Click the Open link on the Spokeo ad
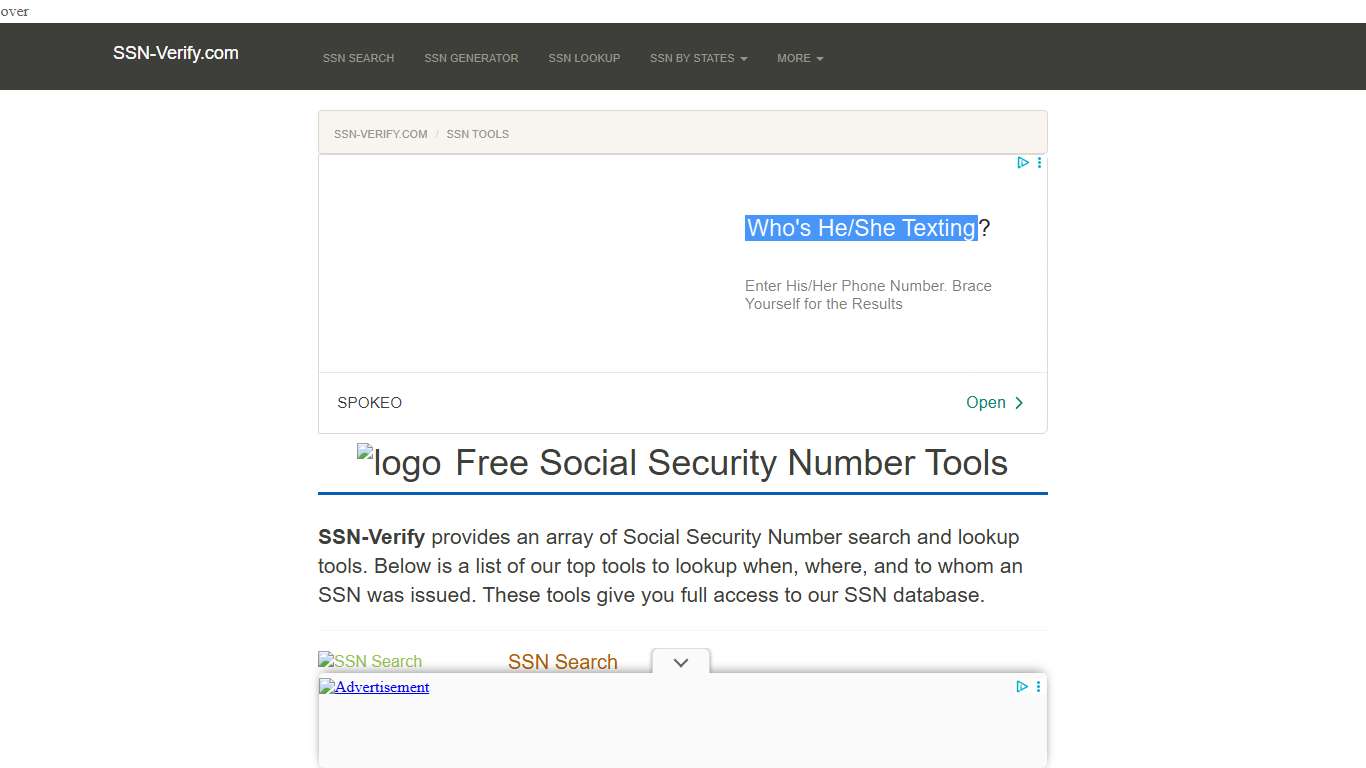The width and height of the screenshot is (1366, 768). click(986, 402)
